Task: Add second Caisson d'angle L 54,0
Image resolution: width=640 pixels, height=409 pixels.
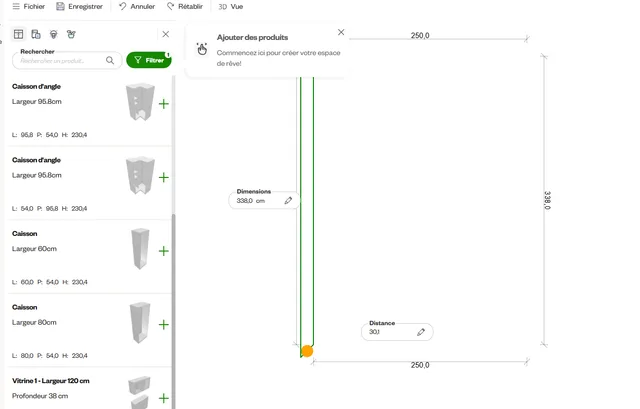Action: coord(164,177)
